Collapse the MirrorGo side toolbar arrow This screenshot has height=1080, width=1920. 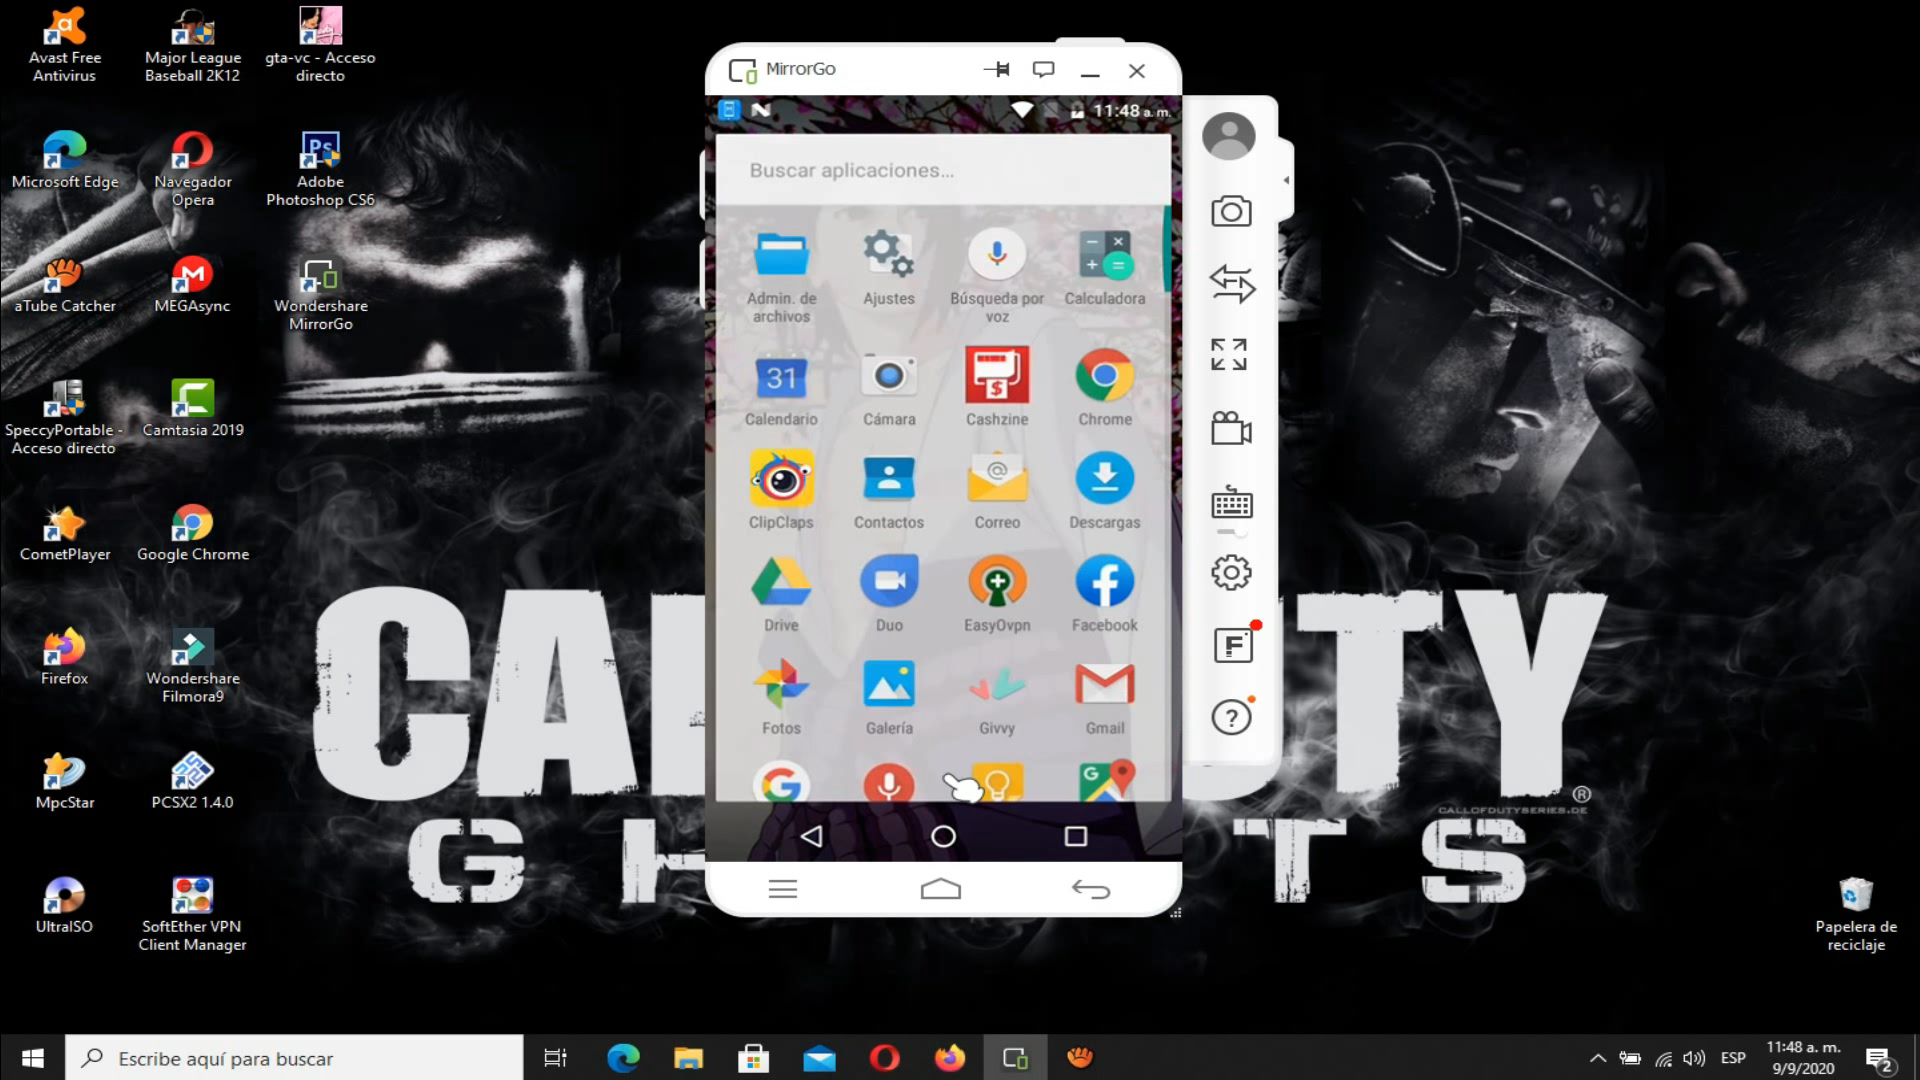[x=1286, y=180]
